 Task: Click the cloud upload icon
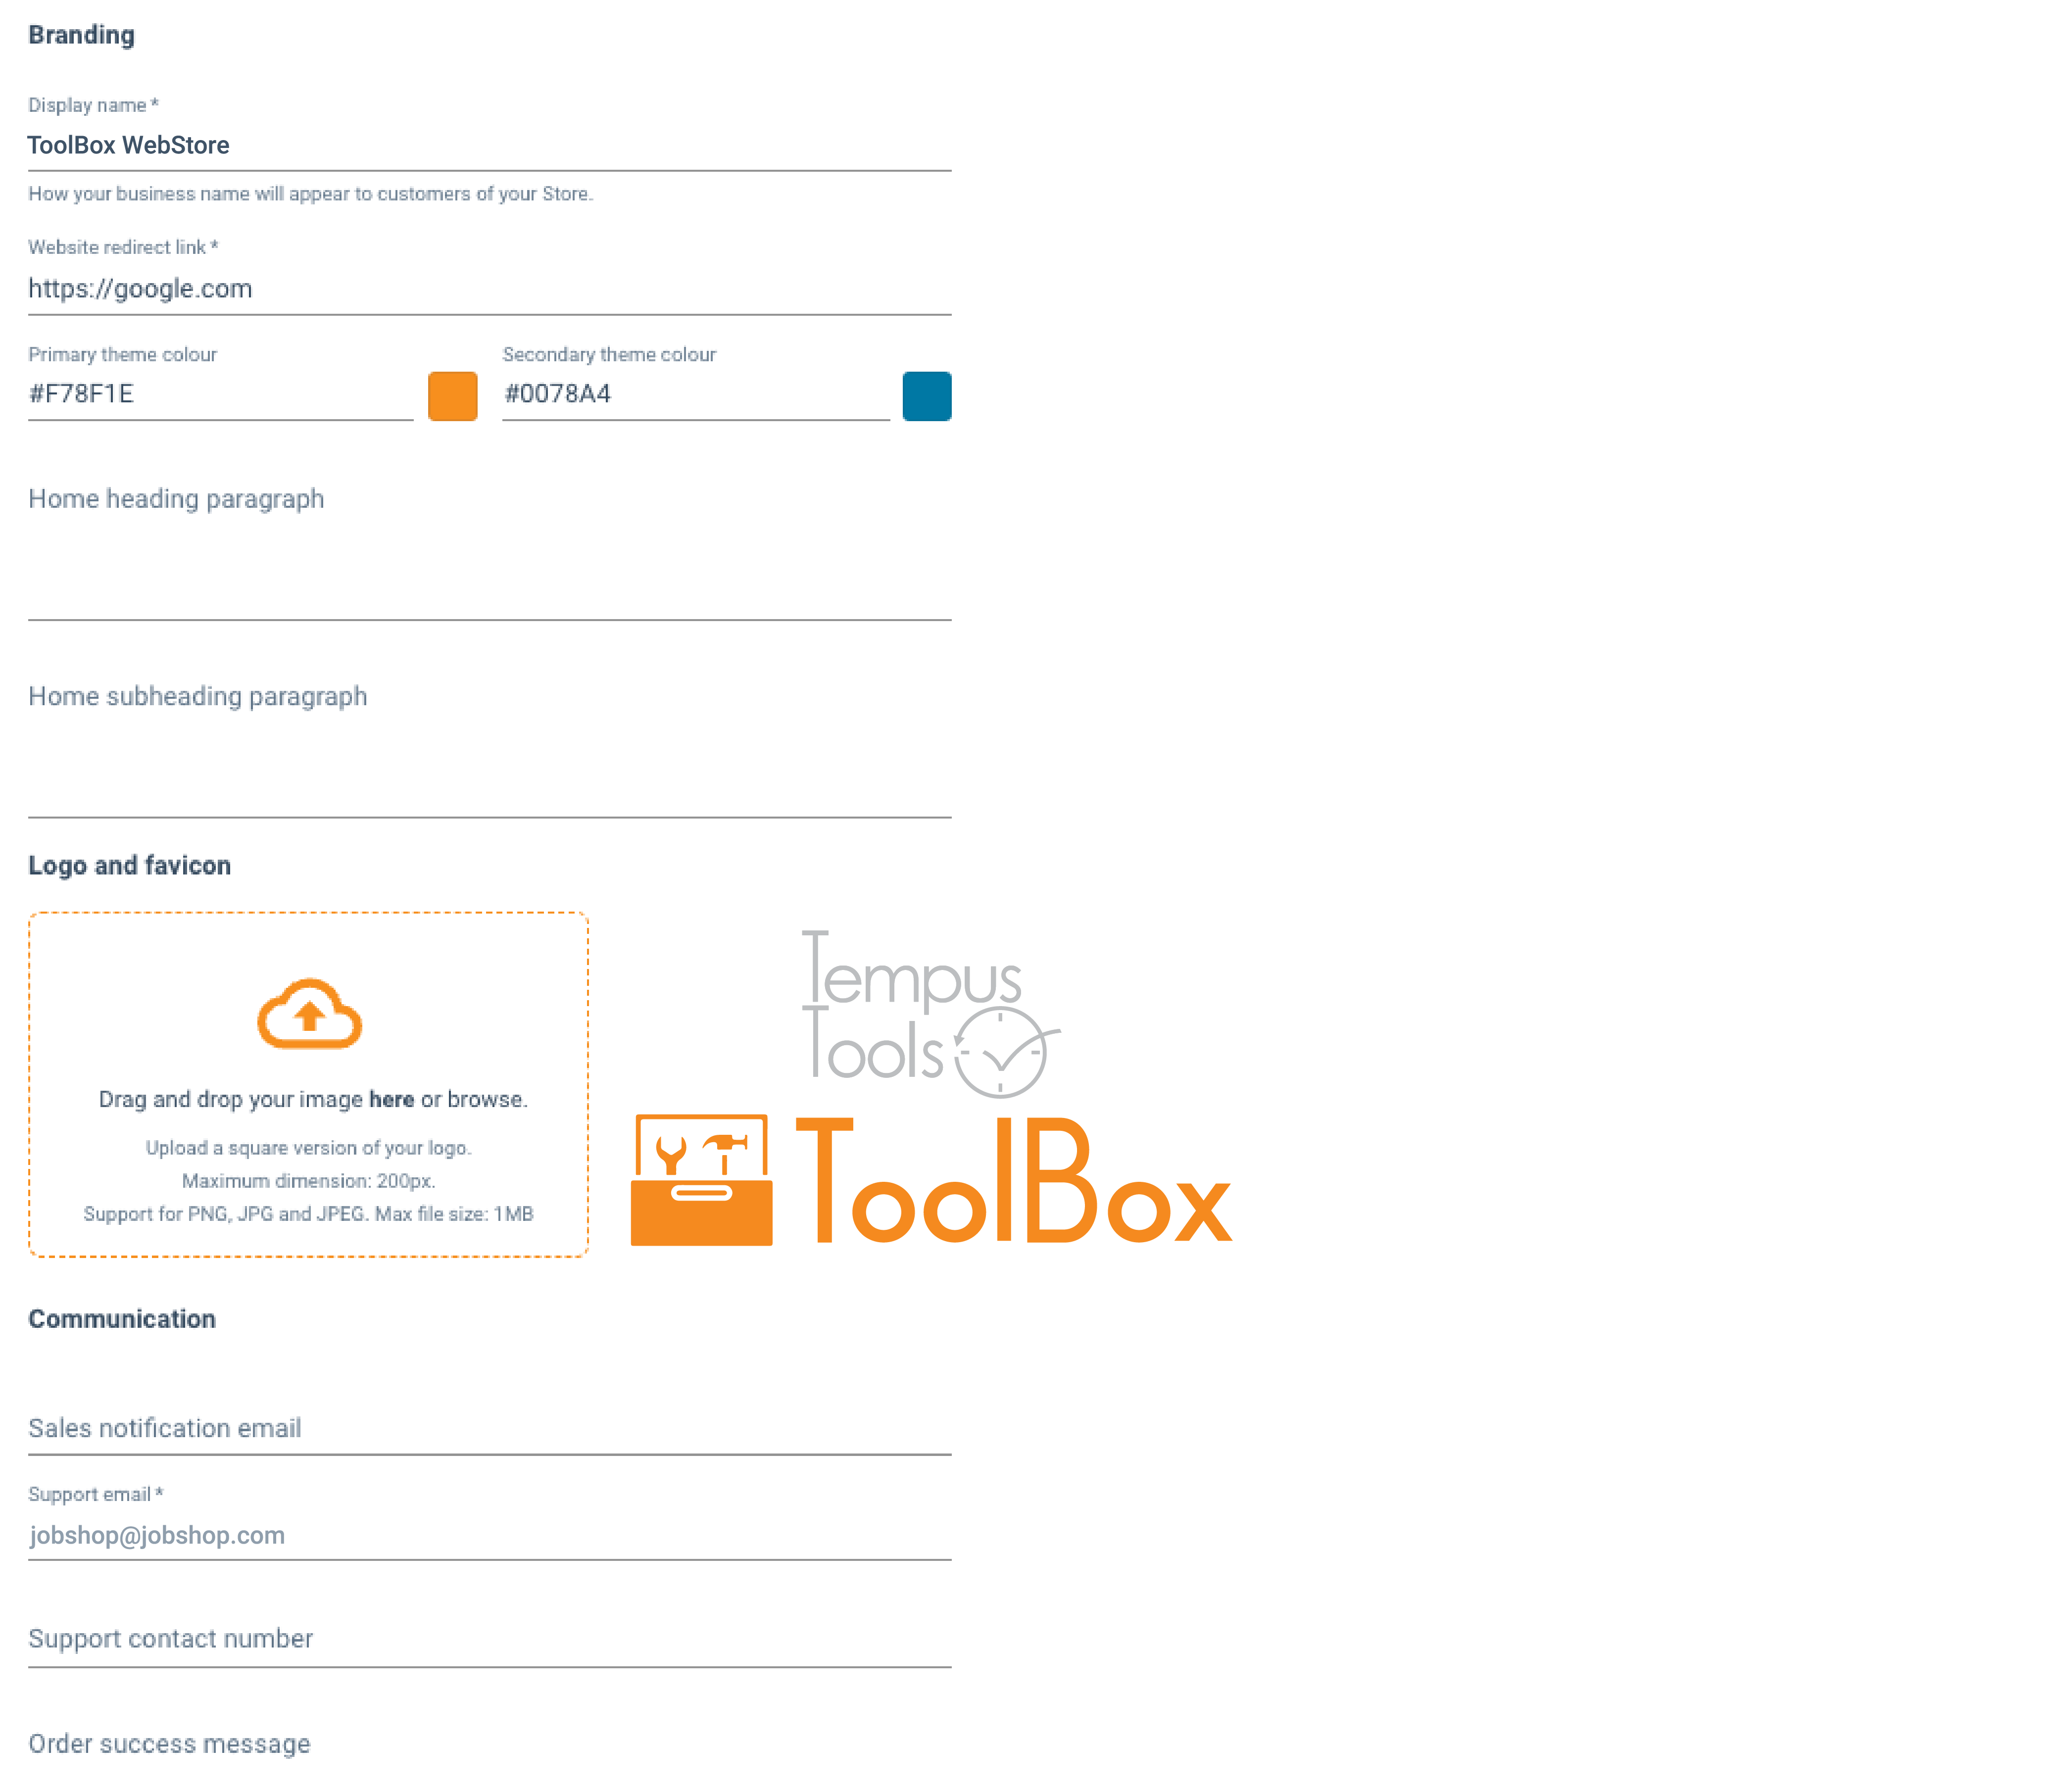[309, 1014]
